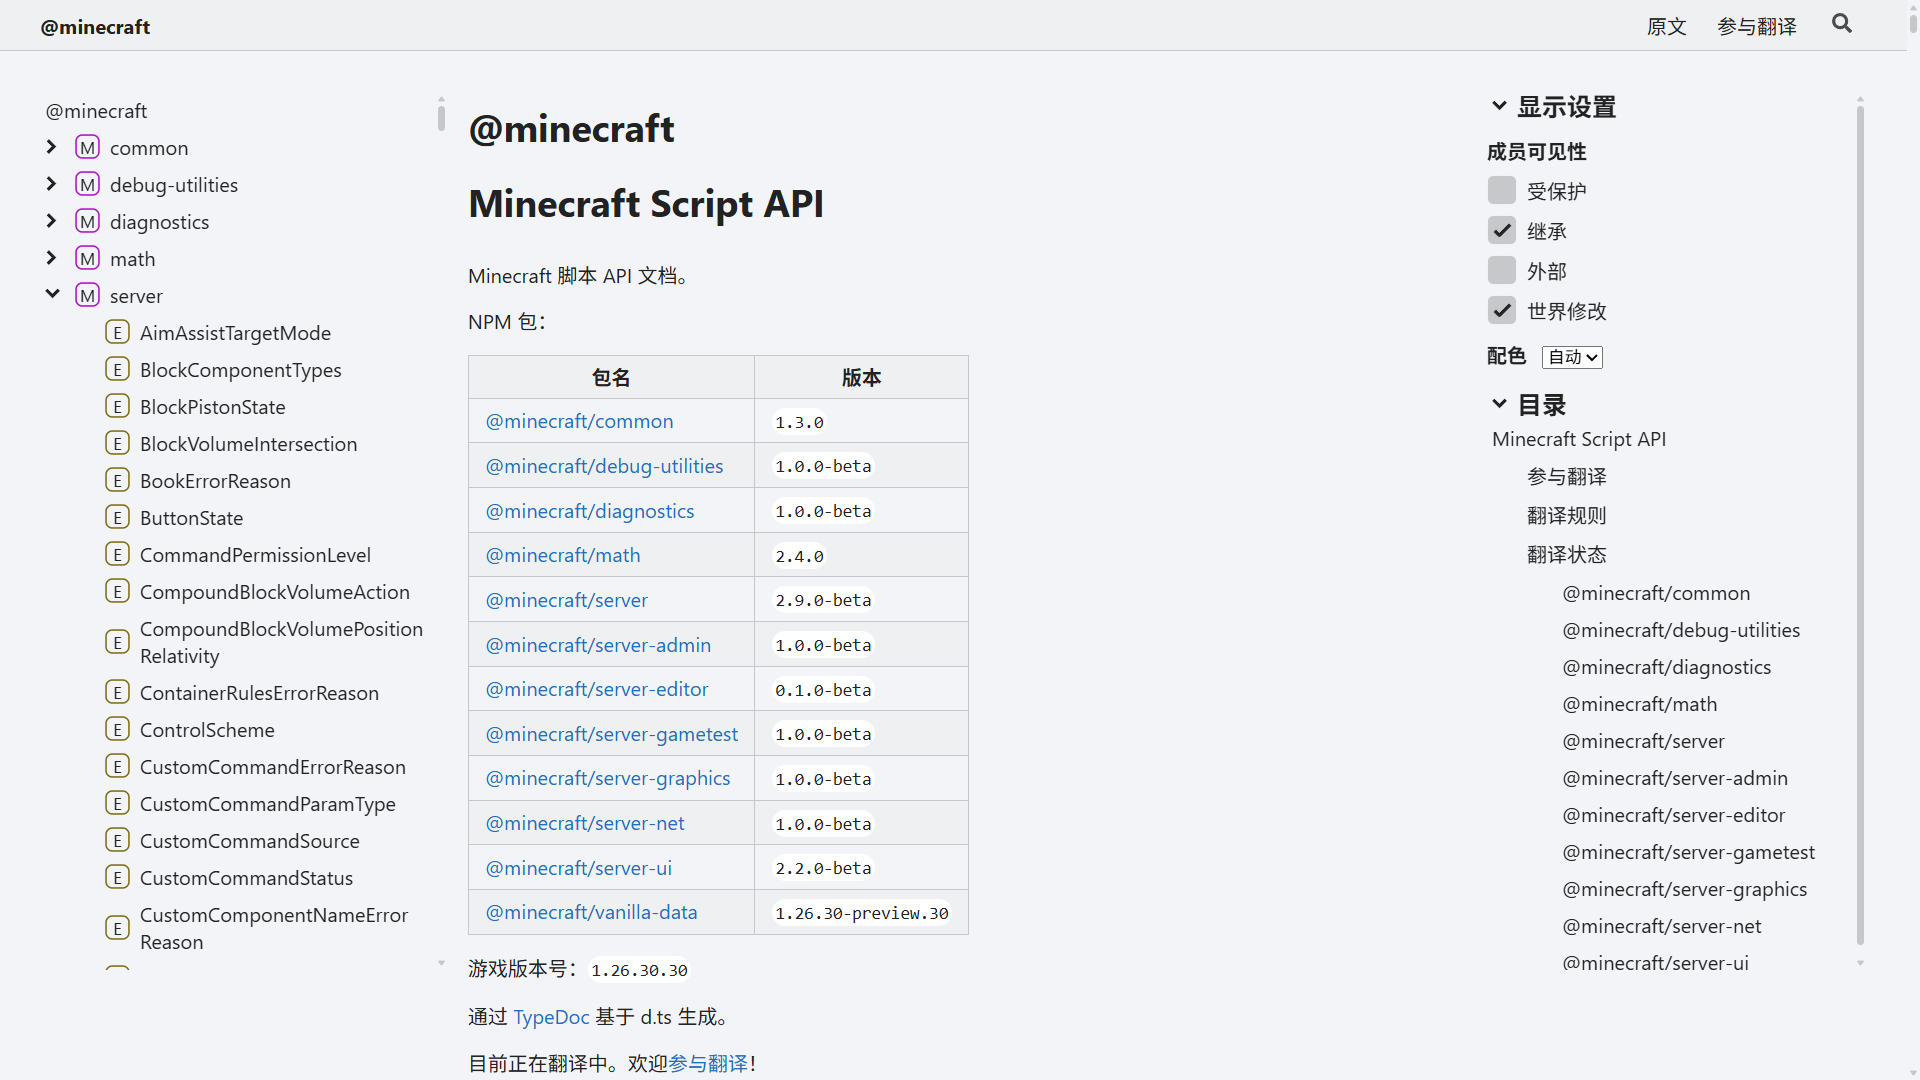Open ButtonState in the navigation tree

(x=191, y=518)
